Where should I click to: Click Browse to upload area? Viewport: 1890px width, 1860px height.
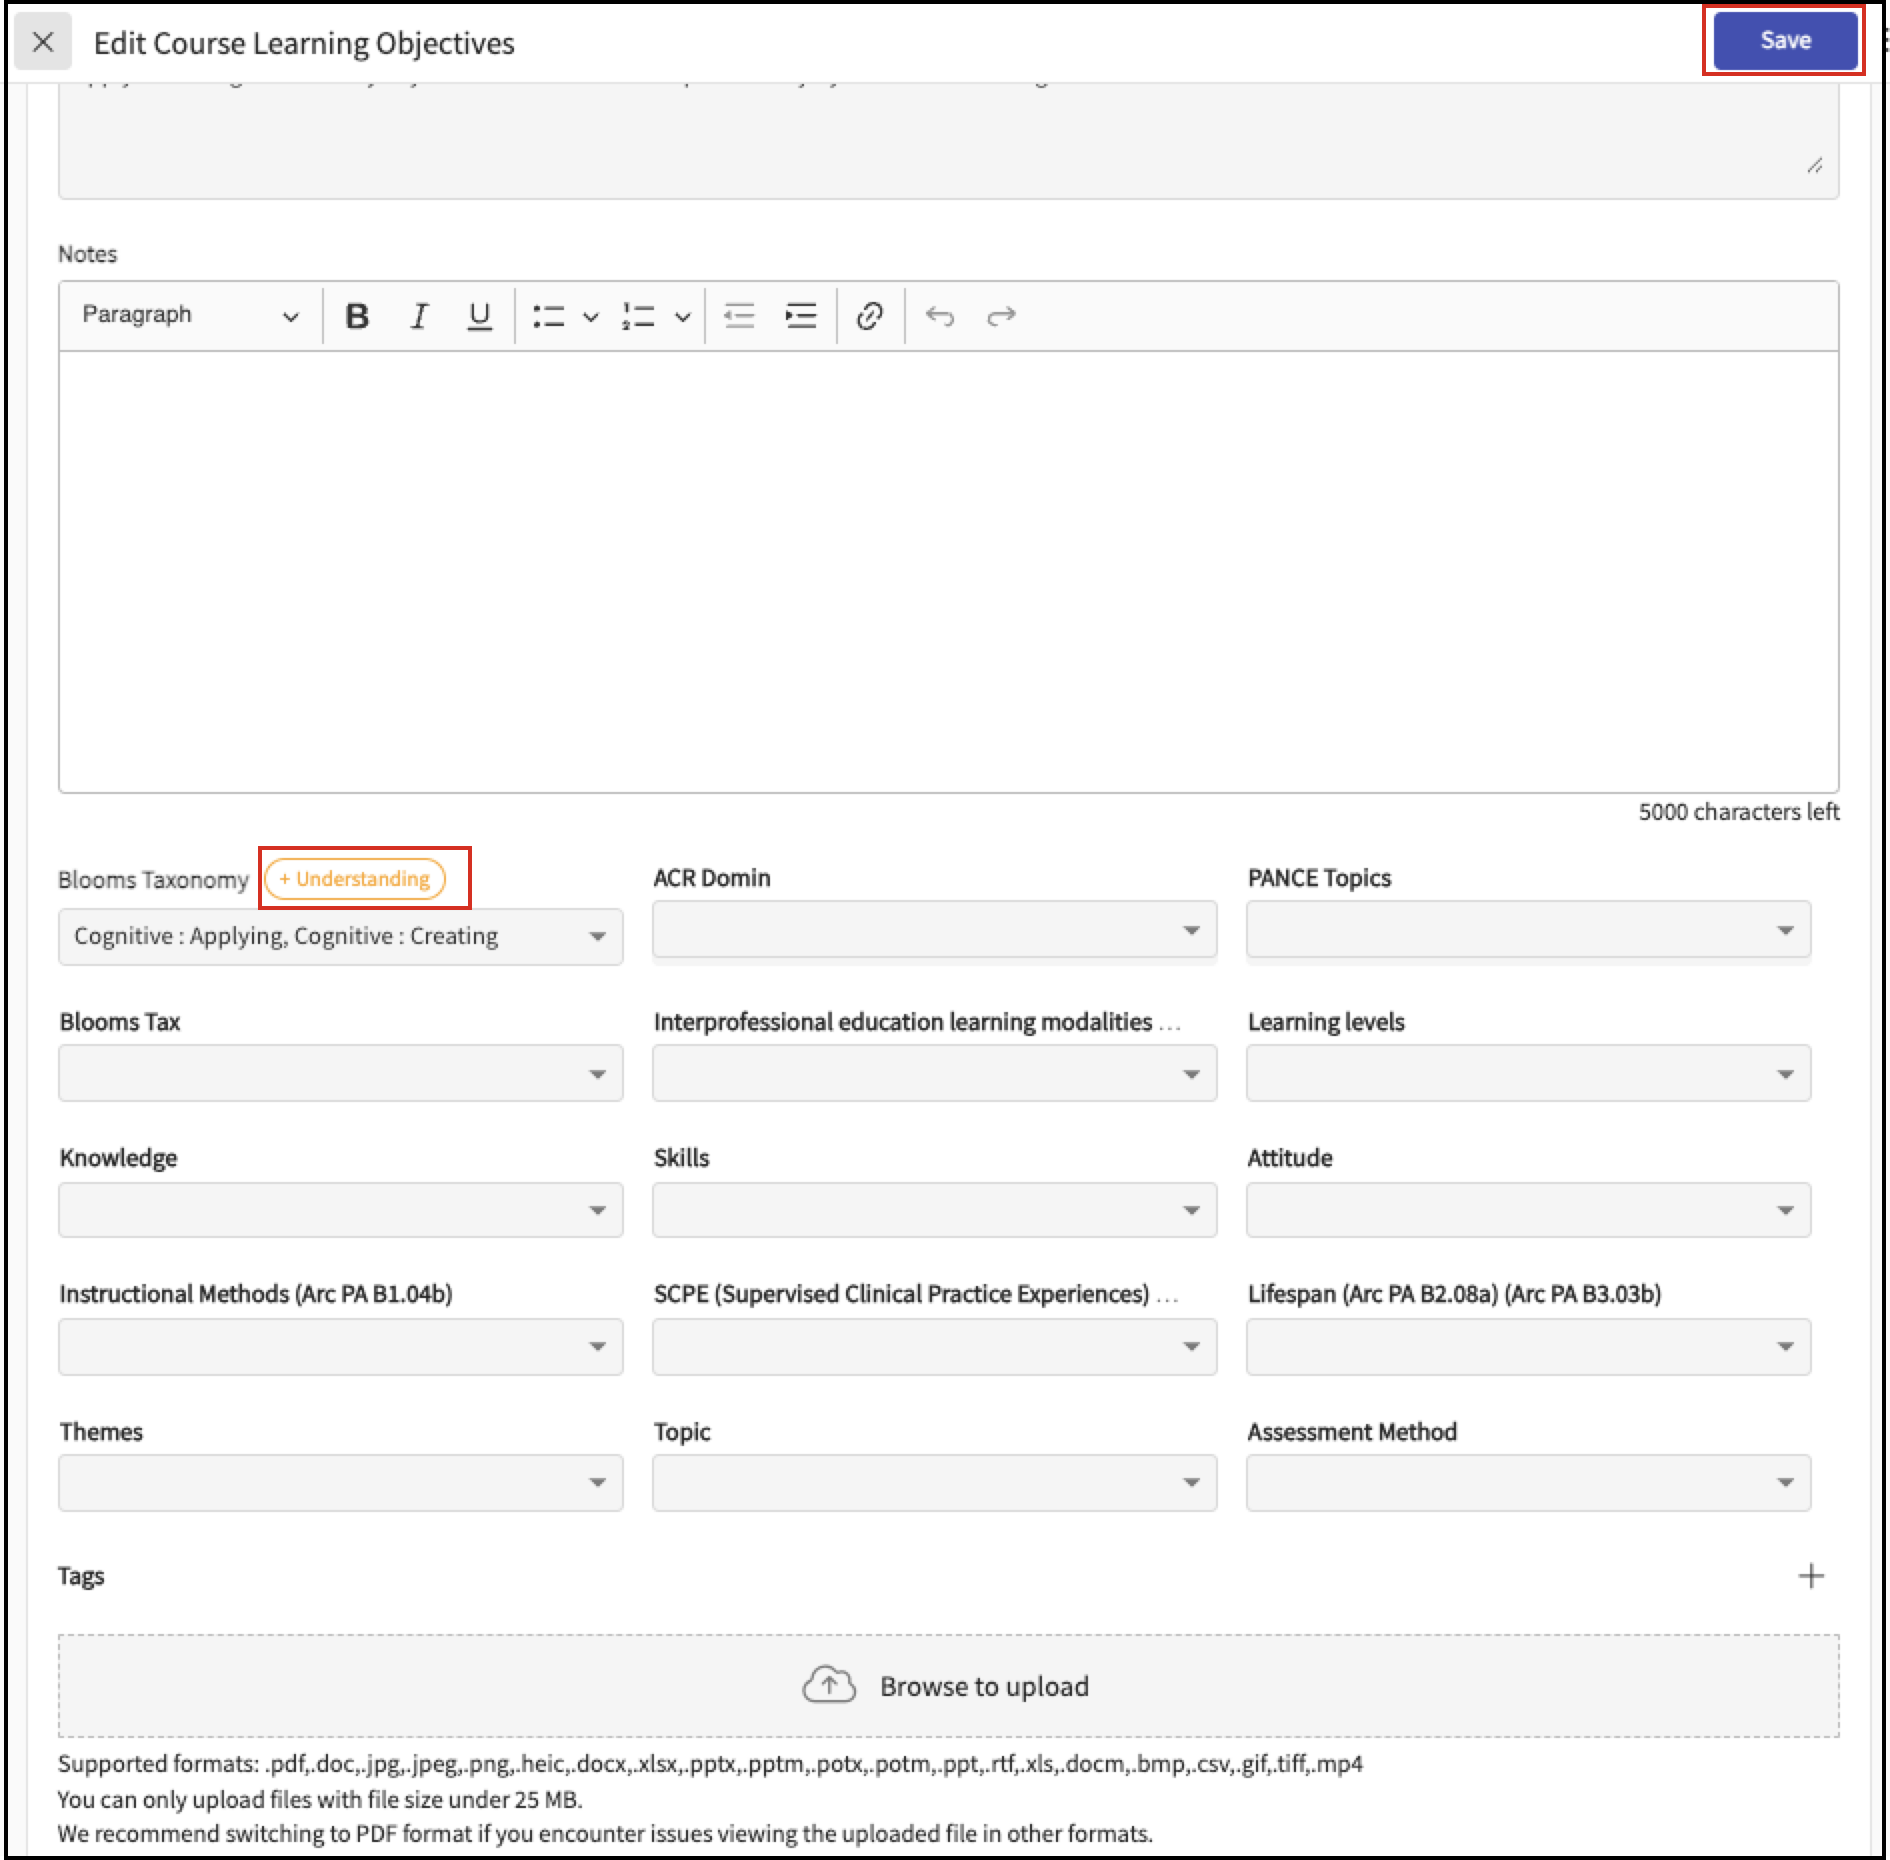click(x=947, y=1686)
